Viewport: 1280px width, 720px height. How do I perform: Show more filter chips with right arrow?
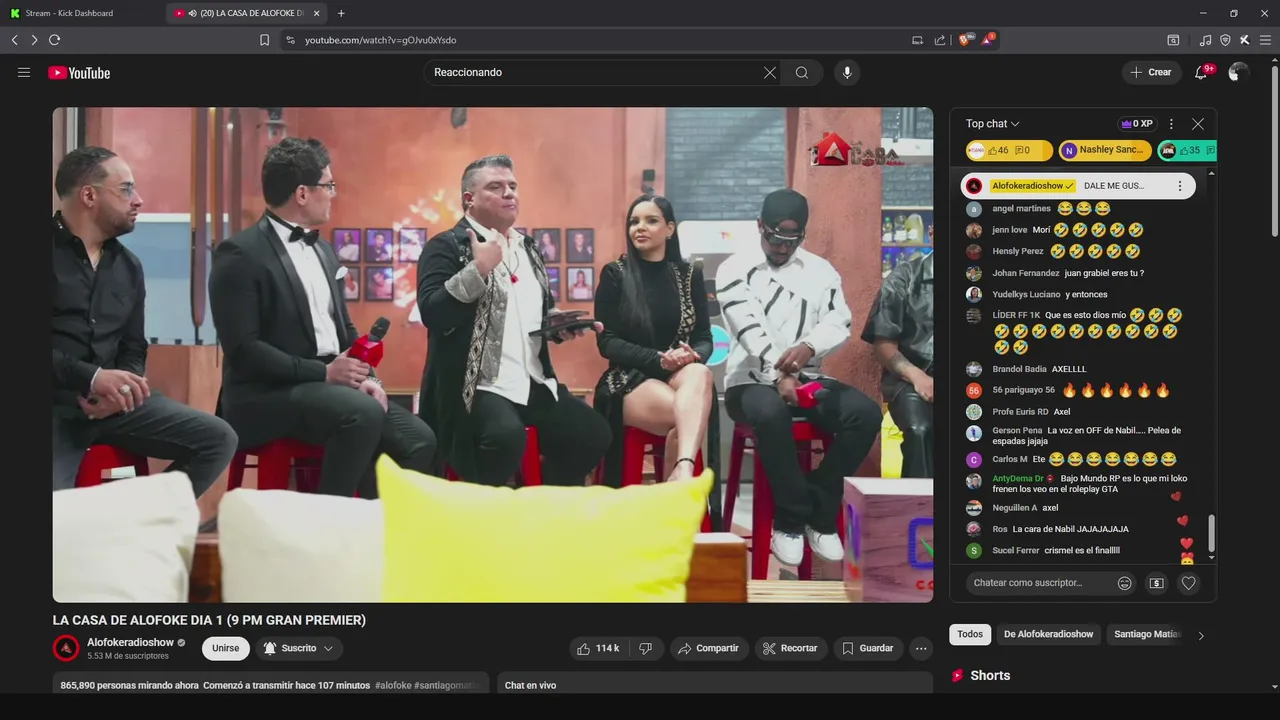coord(1201,635)
